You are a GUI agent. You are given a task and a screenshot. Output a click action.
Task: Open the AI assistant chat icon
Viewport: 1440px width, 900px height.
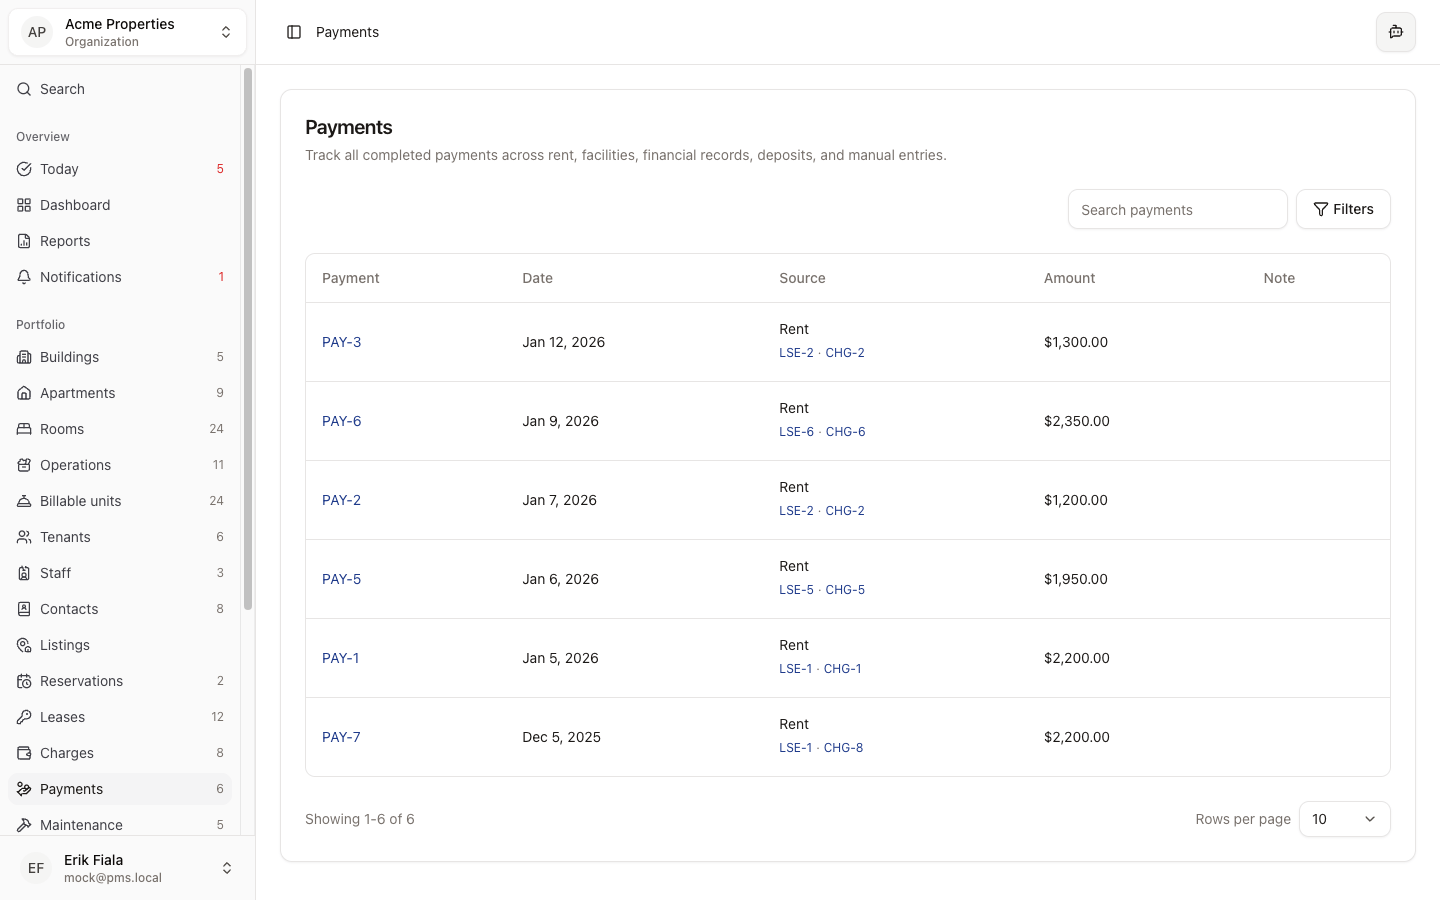1396,31
